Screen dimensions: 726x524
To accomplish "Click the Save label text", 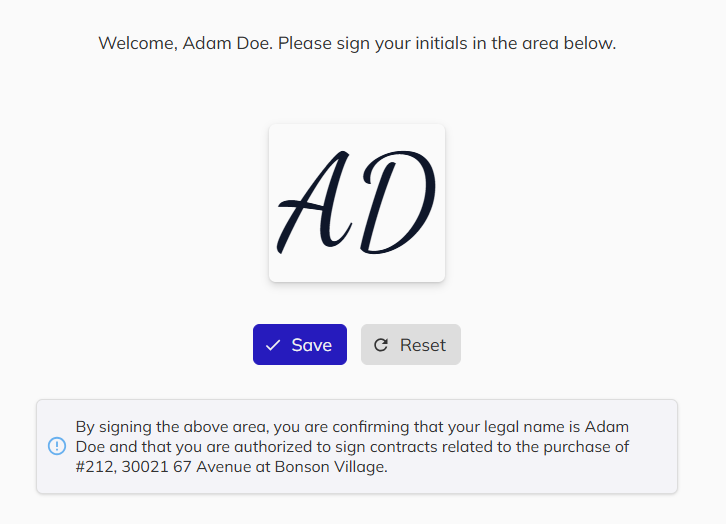I will point(311,345).
